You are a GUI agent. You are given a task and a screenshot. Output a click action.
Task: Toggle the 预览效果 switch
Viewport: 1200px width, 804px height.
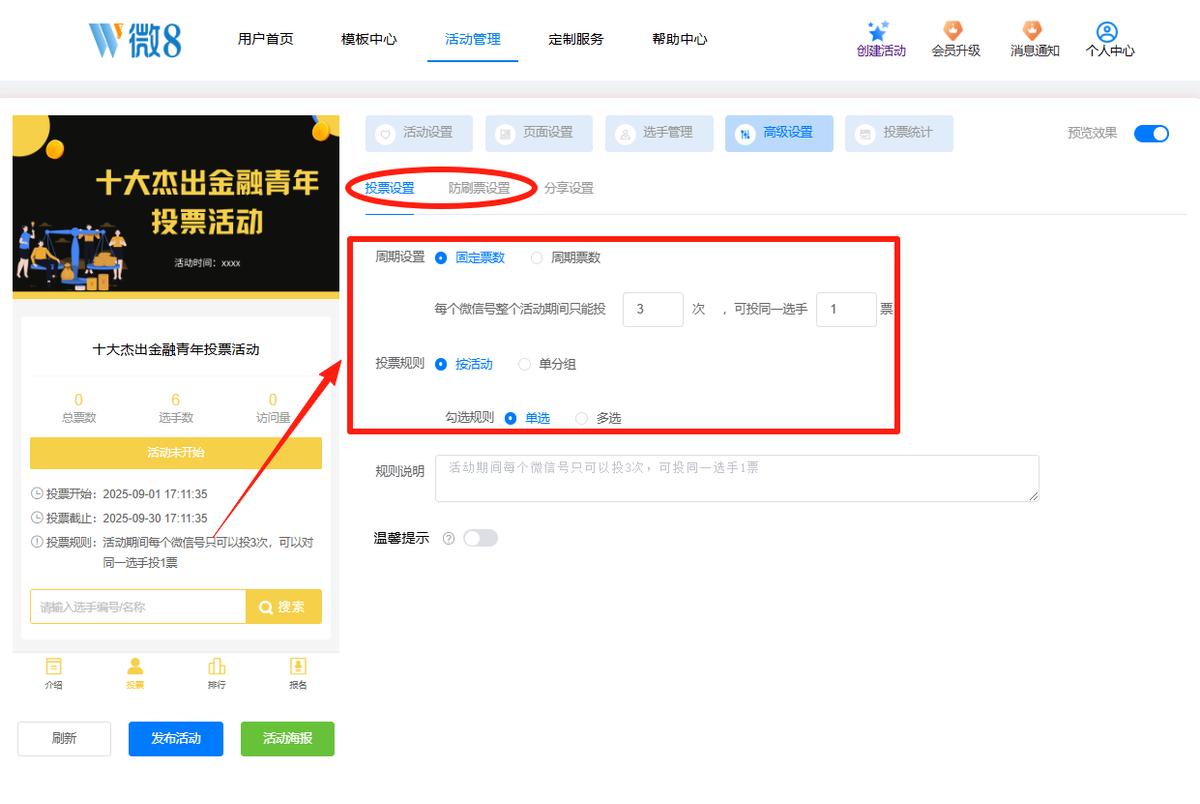1151,134
